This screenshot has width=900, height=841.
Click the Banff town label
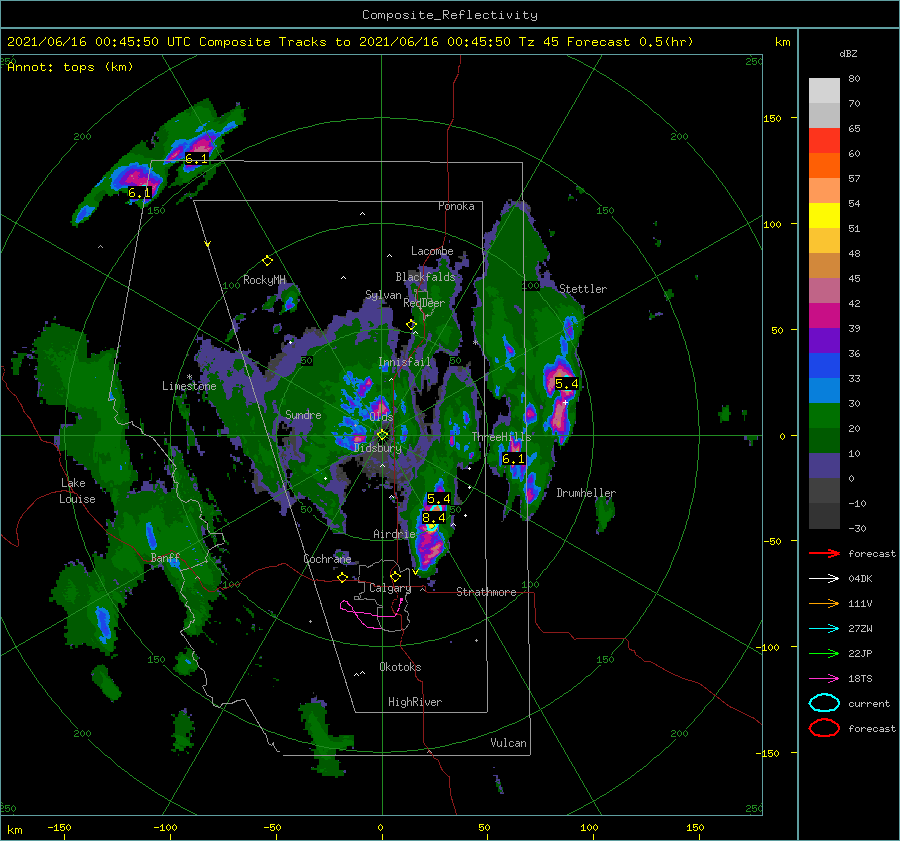point(165,558)
